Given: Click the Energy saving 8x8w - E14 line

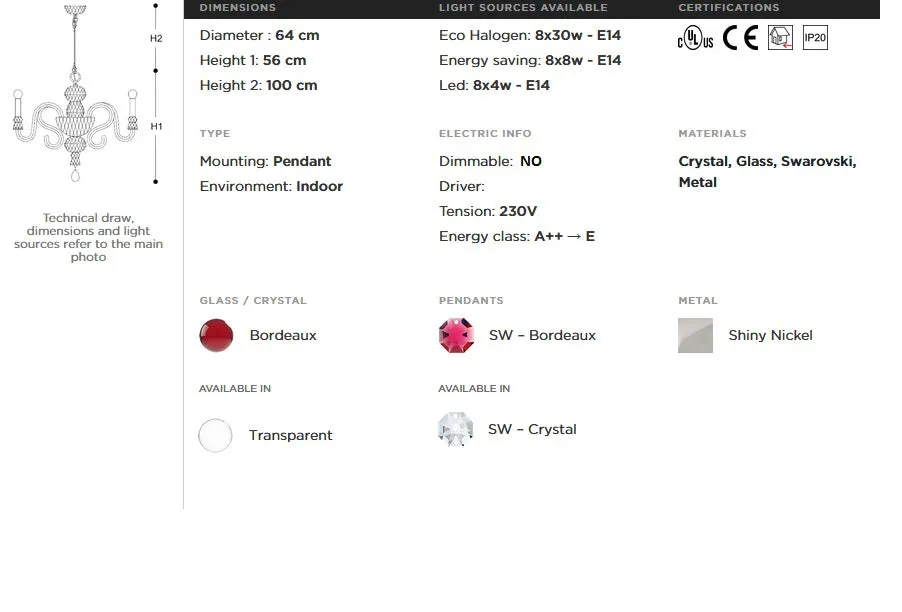Looking at the screenshot, I should [530, 60].
